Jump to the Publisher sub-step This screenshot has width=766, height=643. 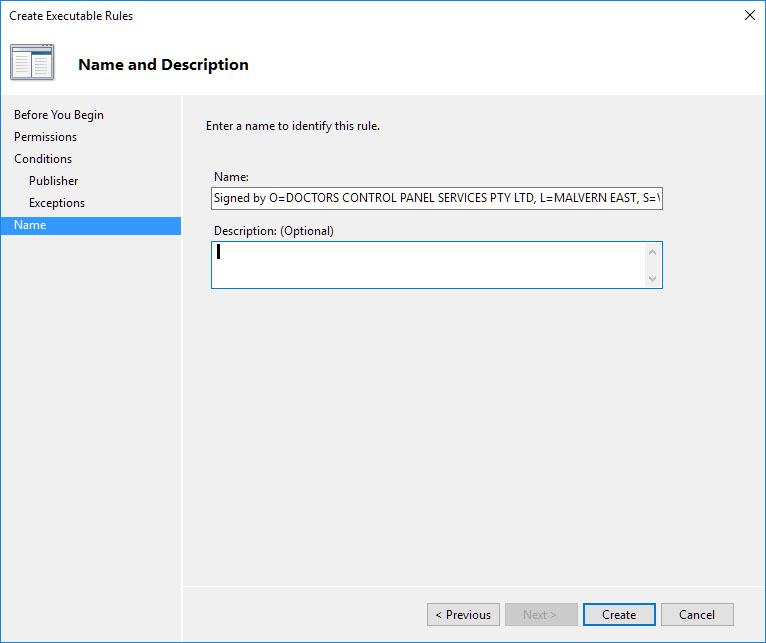point(53,181)
